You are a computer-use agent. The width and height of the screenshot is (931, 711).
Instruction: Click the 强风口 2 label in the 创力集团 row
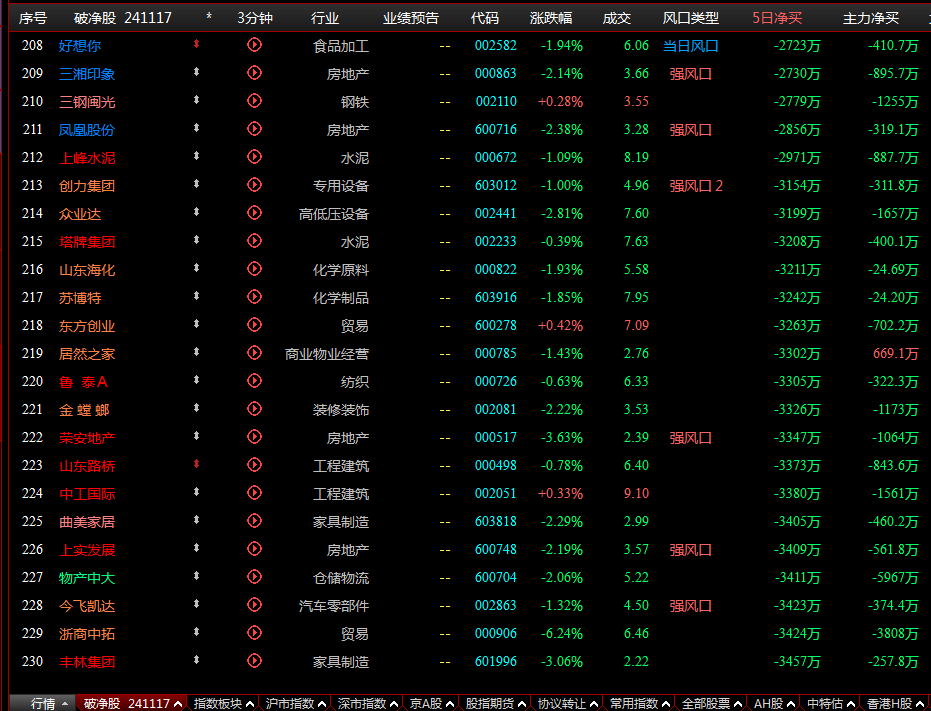click(694, 185)
